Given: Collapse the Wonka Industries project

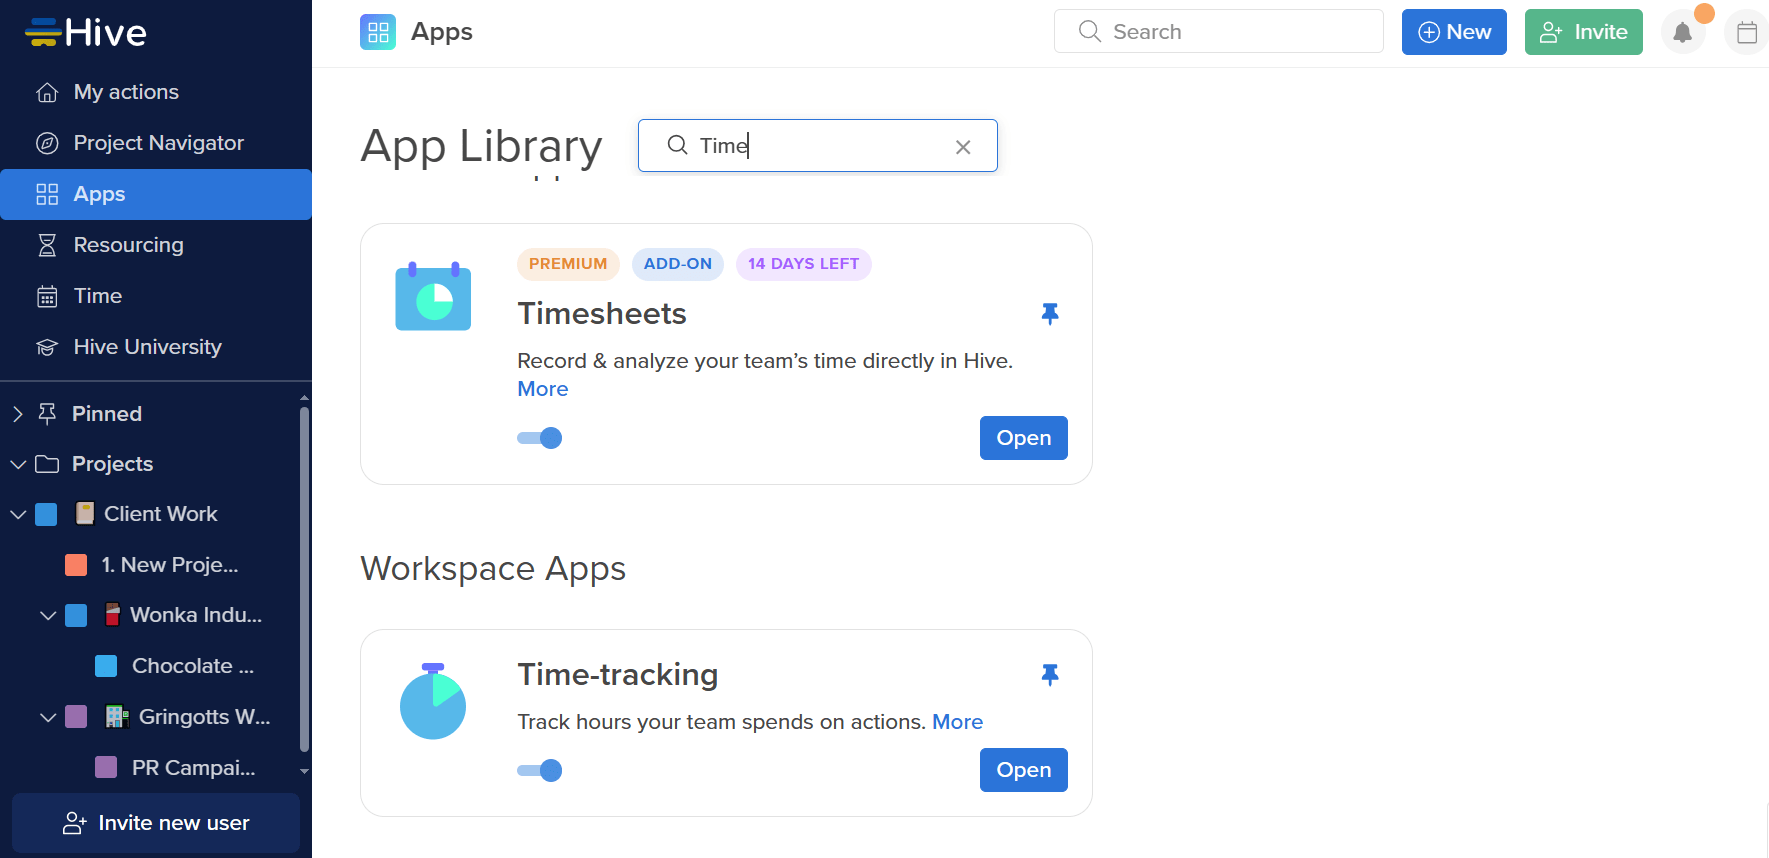Looking at the screenshot, I should pyautogui.click(x=48, y=615).
